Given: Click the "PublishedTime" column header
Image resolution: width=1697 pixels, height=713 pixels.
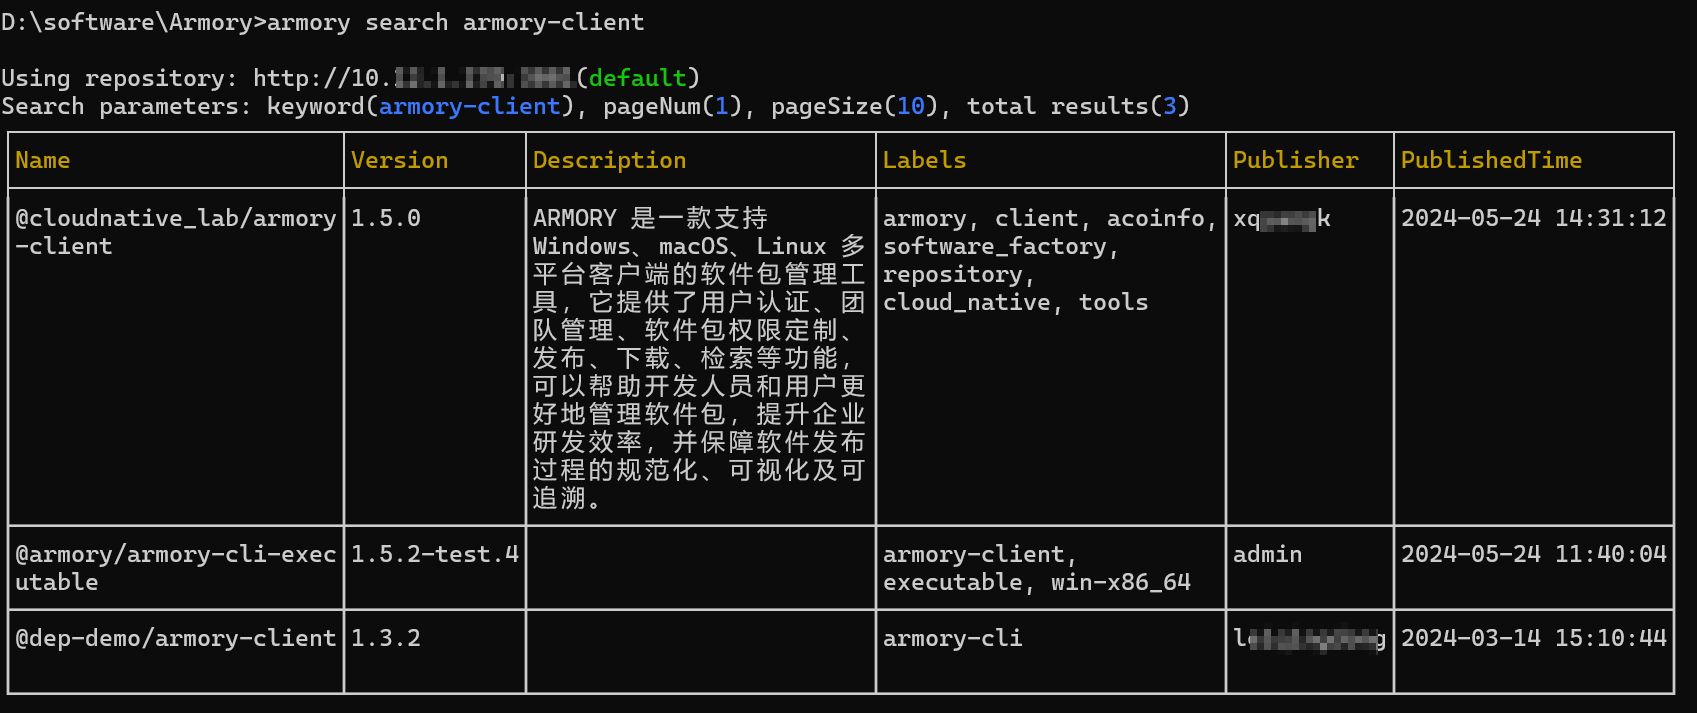Looking at the screenshot, I should coord(1490,160).
